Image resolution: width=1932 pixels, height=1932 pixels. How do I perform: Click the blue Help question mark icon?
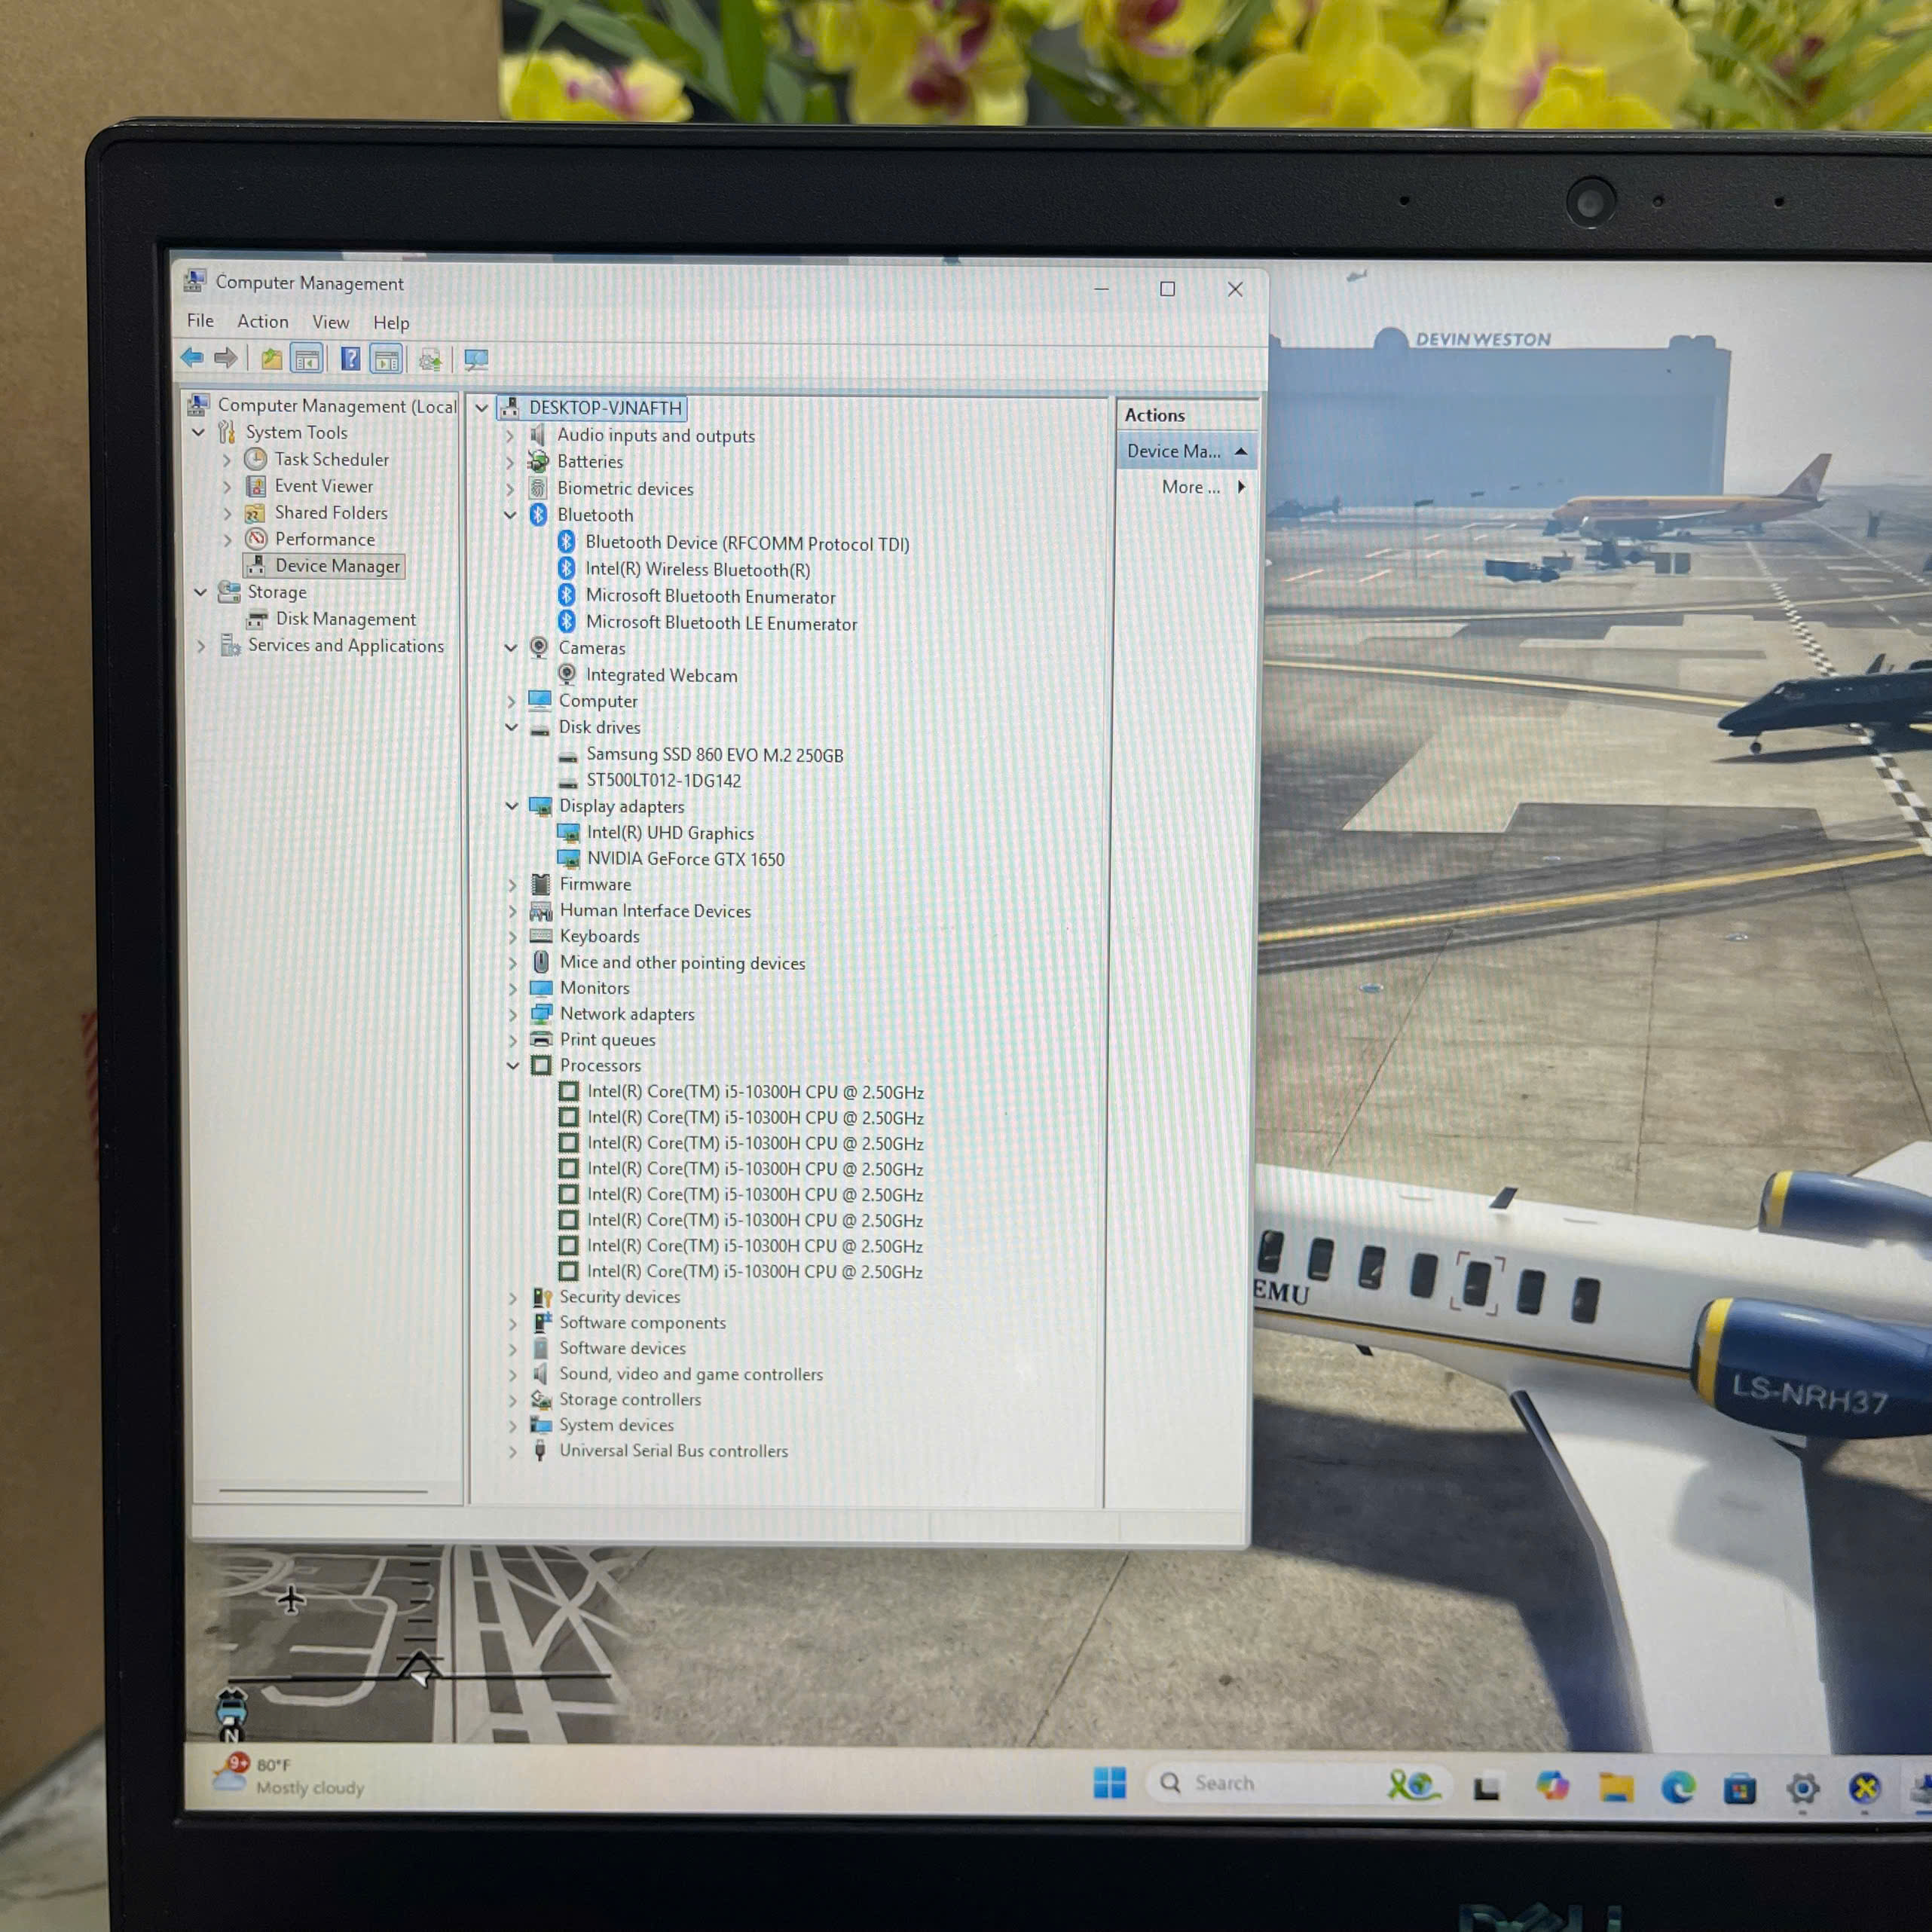click(x=350, y=359)
